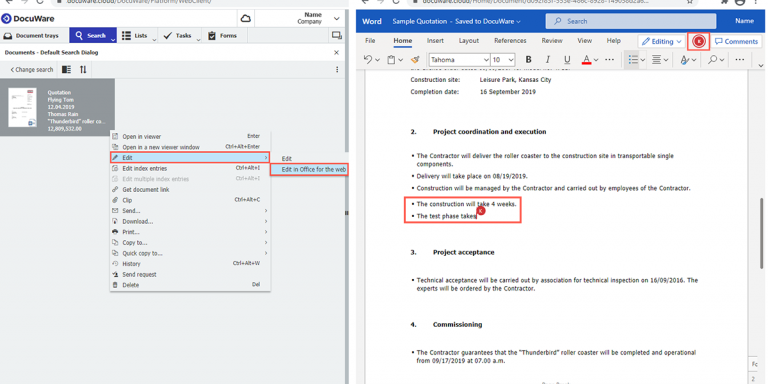Open the Print... submenu

click(190, 232)
